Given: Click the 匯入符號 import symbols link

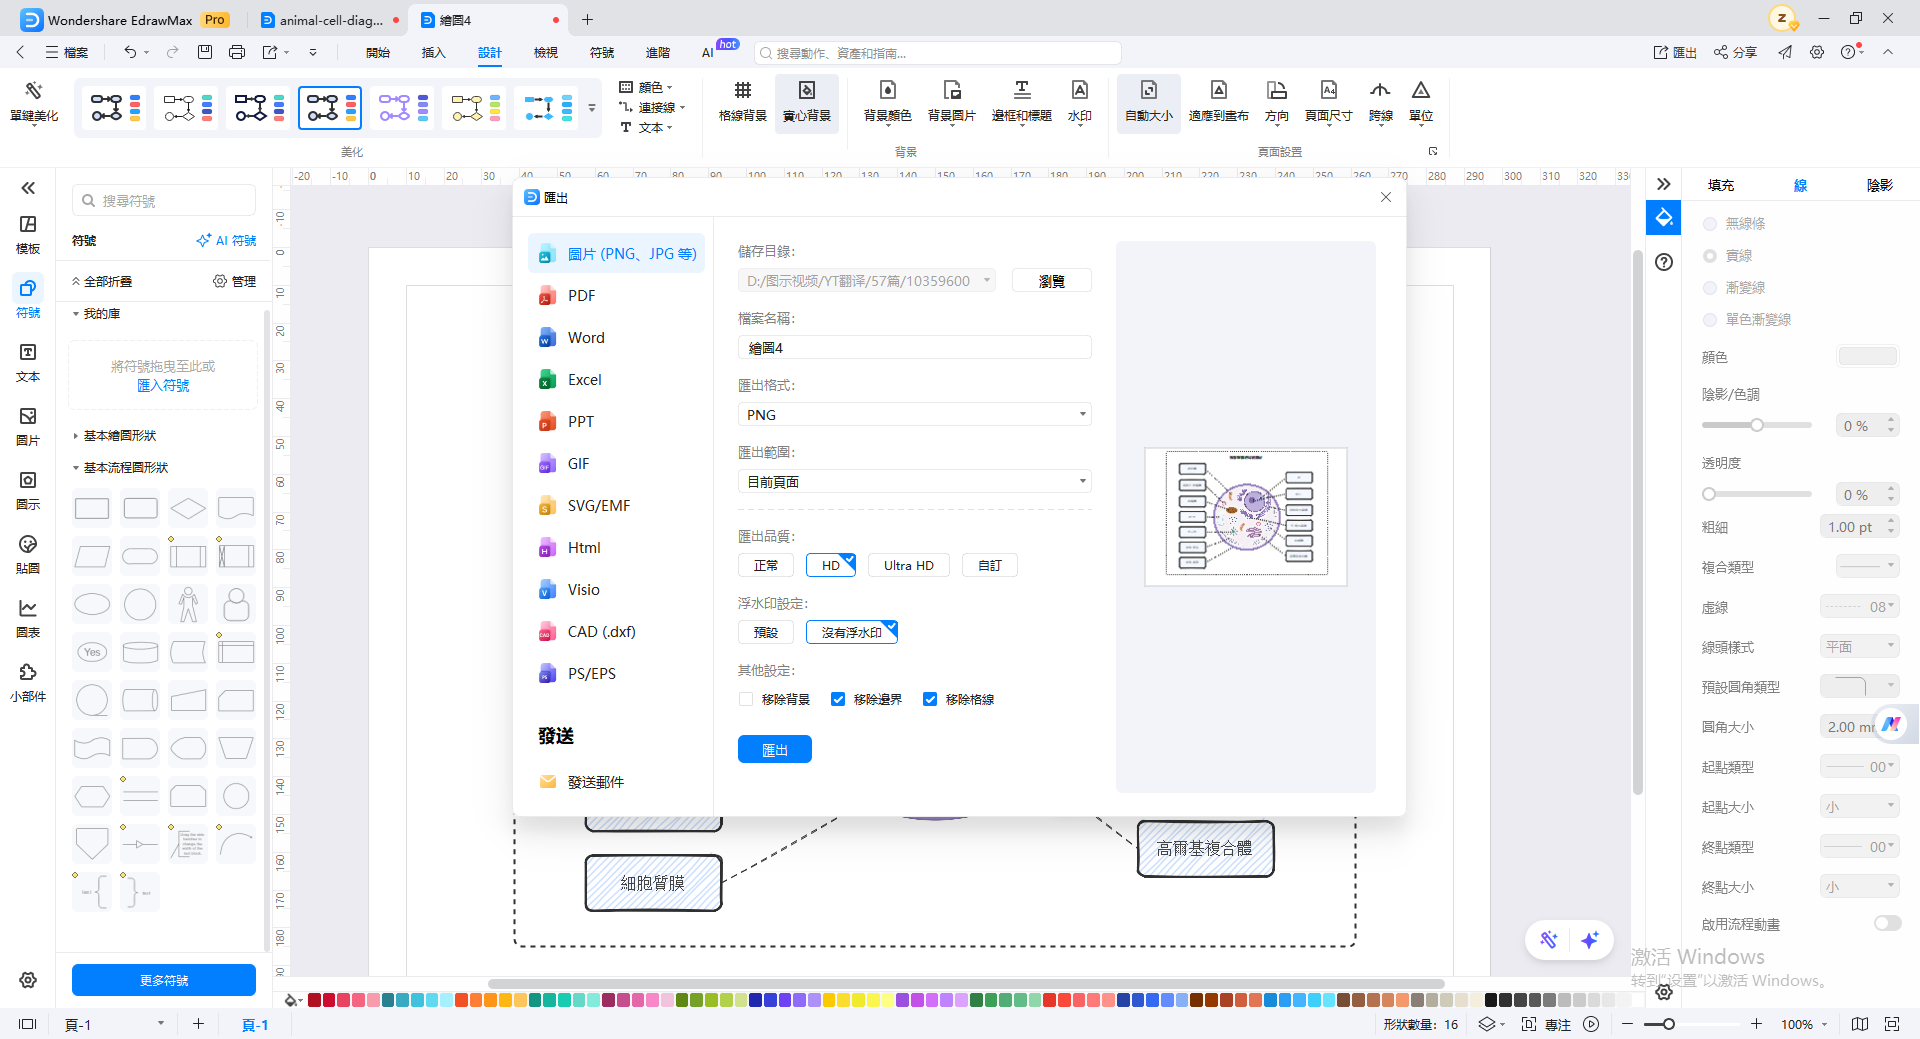Looking at the screenshot, I should (x=163, y=386).
